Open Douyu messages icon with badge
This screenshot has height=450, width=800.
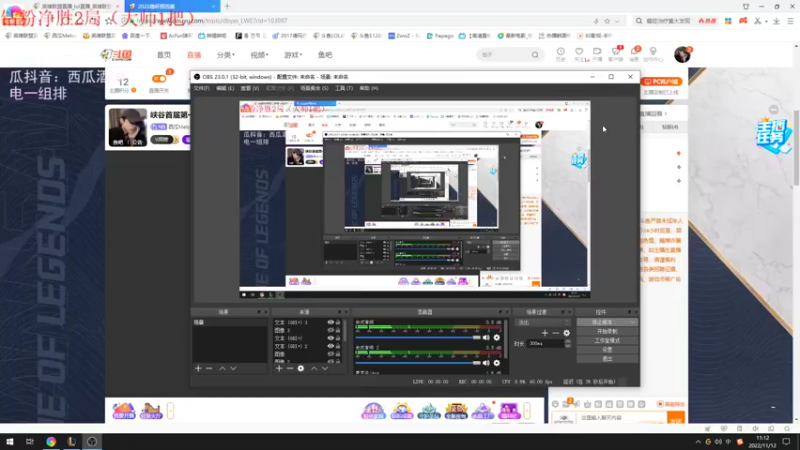(x=634, y=52)
